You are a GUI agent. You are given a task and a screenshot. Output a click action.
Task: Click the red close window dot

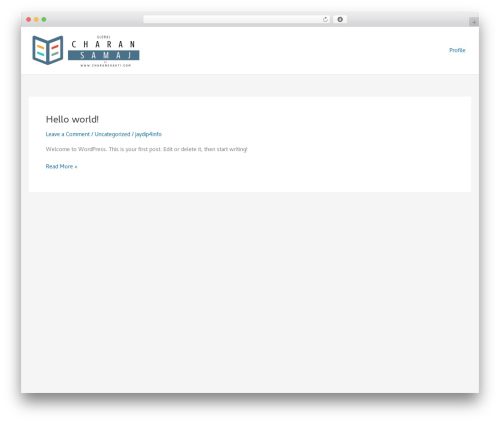point(29,19)
